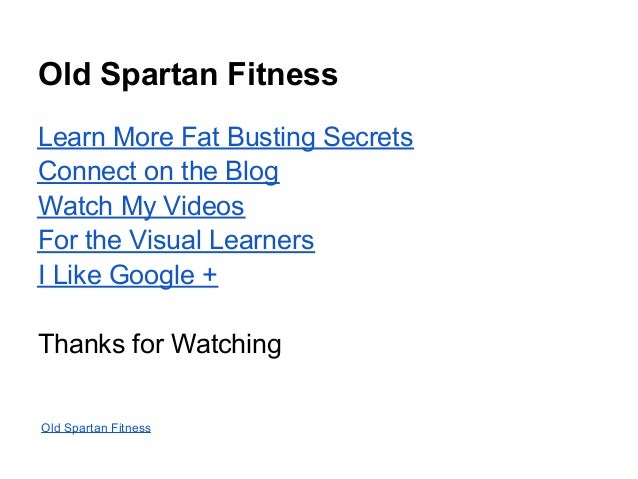Follow the Connect on the Blog link
Image resolution: width=638 pixels, height=479 pixels.
pos(158,171)
